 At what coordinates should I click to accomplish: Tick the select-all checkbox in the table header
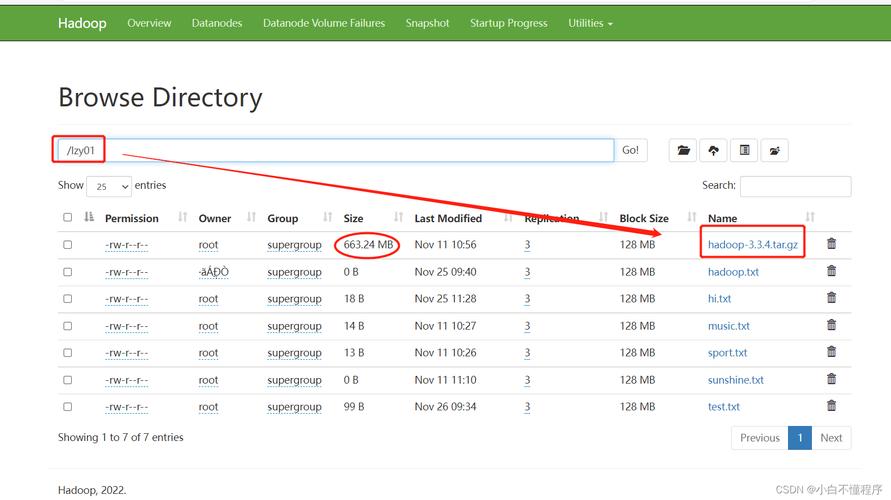click(x=68, y=218)
